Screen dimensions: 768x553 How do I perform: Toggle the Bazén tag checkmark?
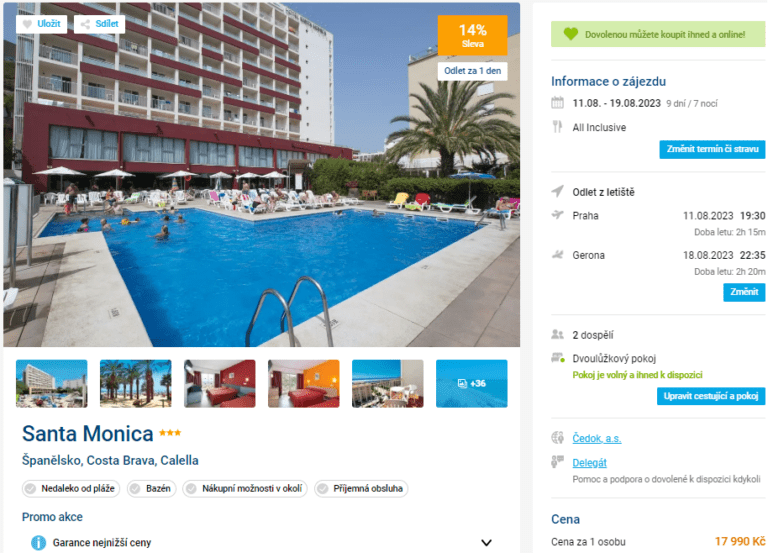(135, 488)
